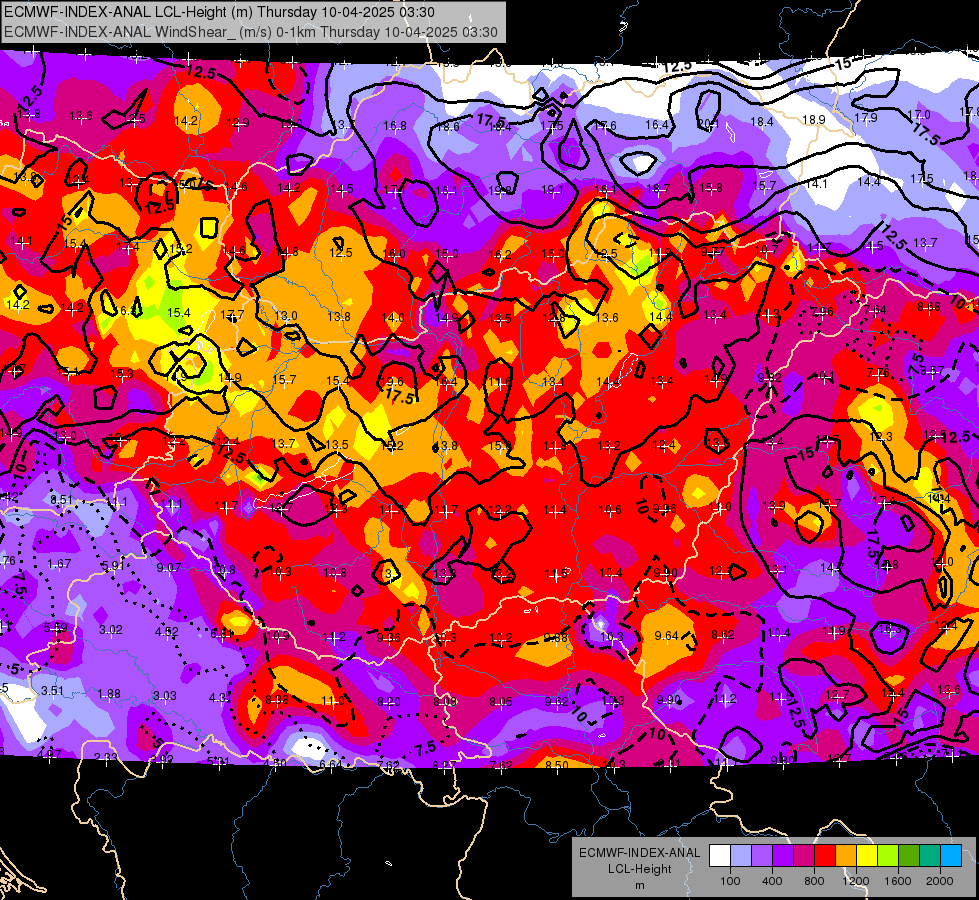Click the wind shear value '8.62'
This screenshot has width=979, height=900.
pos(723,635)
